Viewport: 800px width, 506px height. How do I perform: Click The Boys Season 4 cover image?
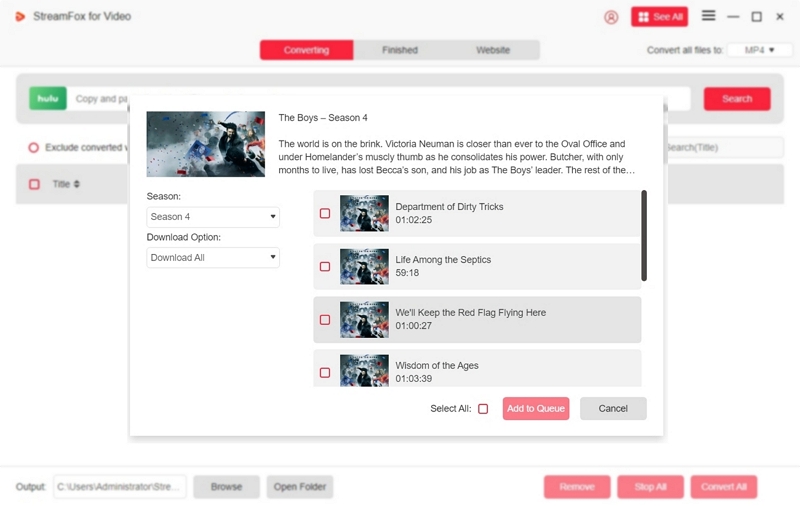click(206, 144)
